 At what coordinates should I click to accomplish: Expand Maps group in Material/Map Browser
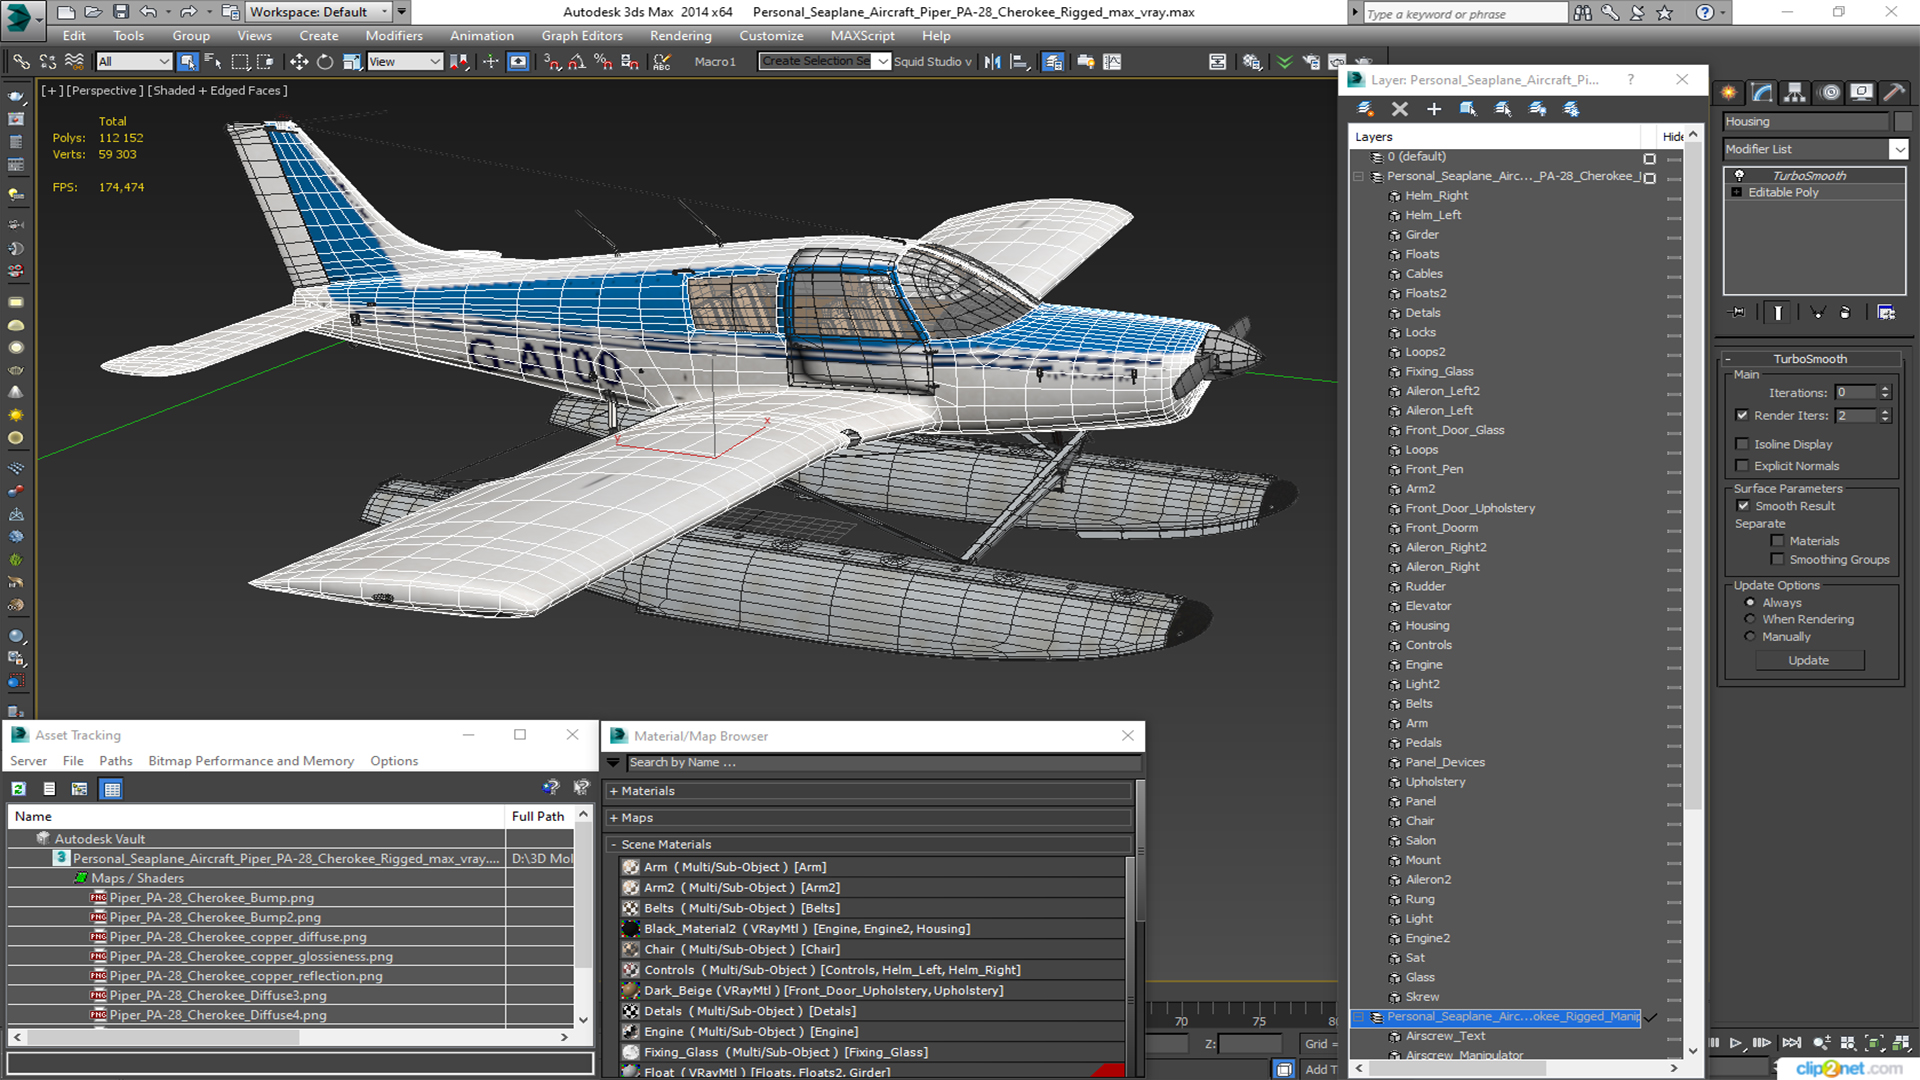click(613, 818)
